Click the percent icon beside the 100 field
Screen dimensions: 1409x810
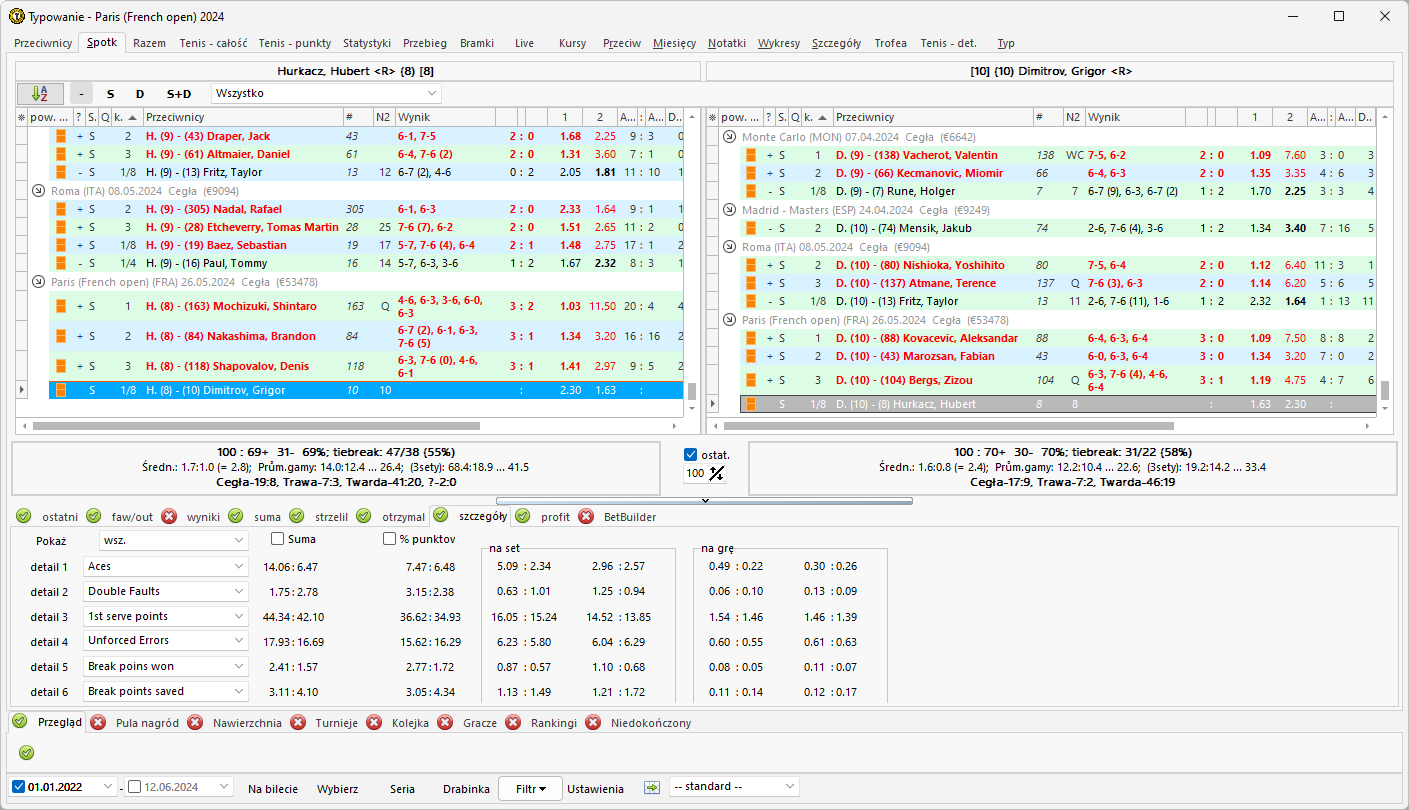point(716,473)
